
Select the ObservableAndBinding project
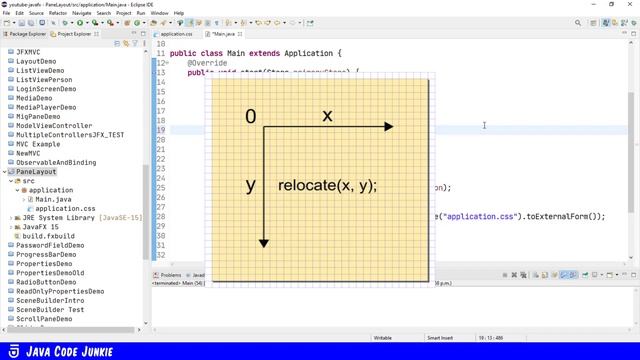point(52,162)
